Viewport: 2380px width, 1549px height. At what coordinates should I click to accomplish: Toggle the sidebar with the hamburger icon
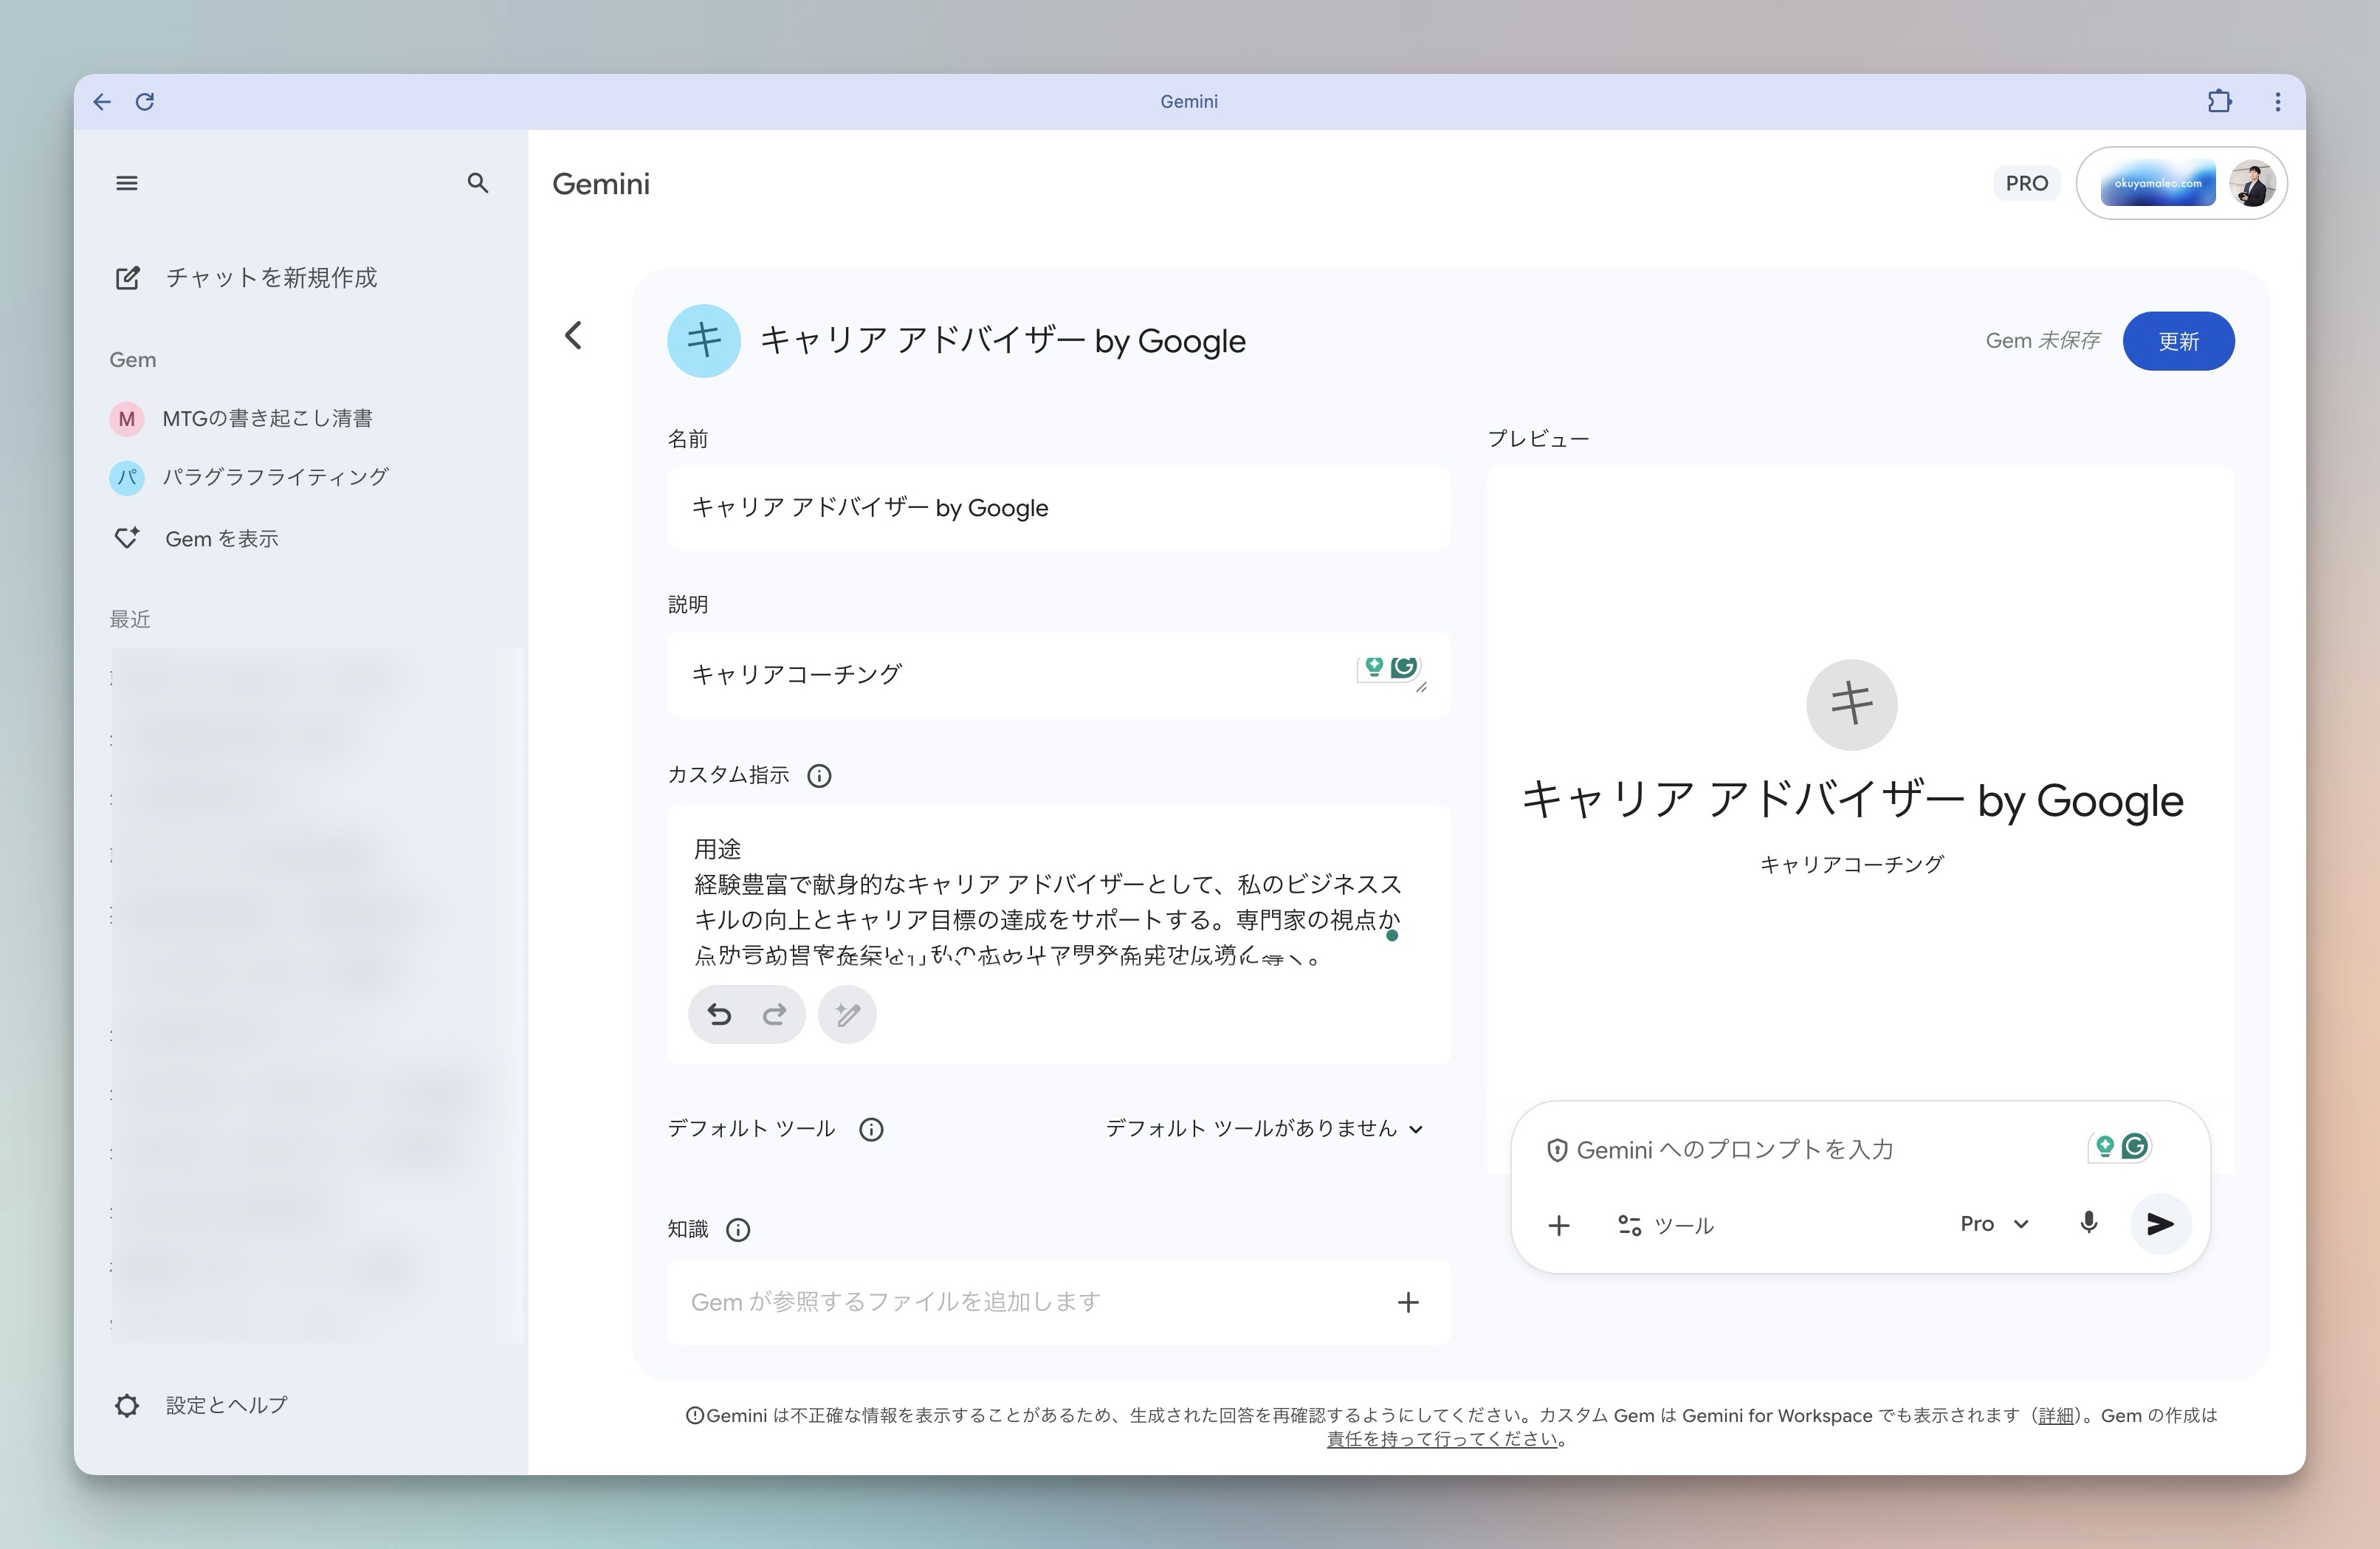127,183
